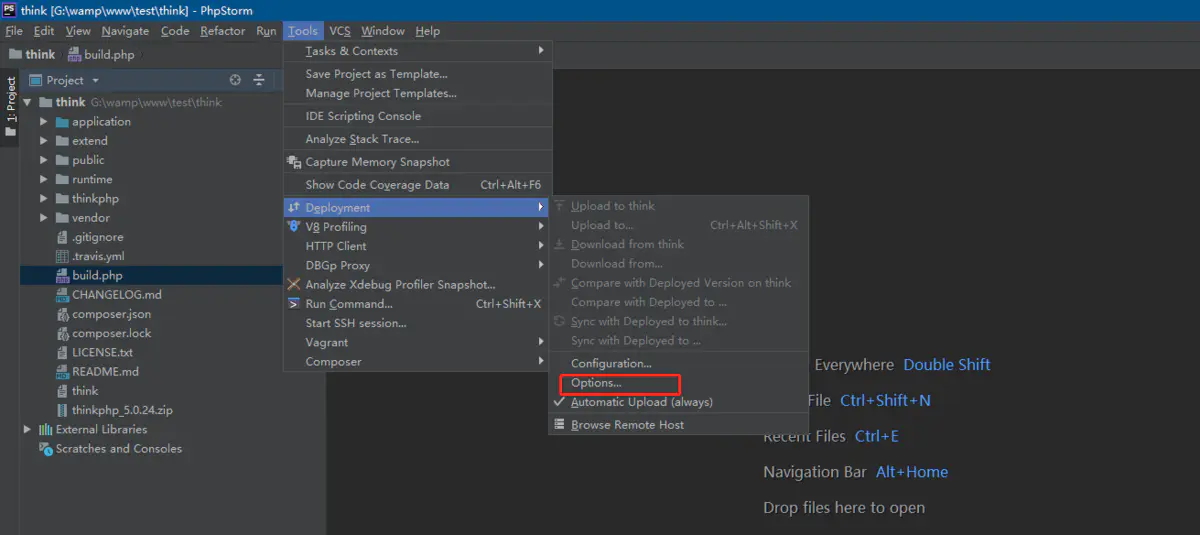Click the camera icon beside Capture Memory Snapshot
Image resolution: width=1200 pixels, height=535 pixels.
[x=294, y=162]
